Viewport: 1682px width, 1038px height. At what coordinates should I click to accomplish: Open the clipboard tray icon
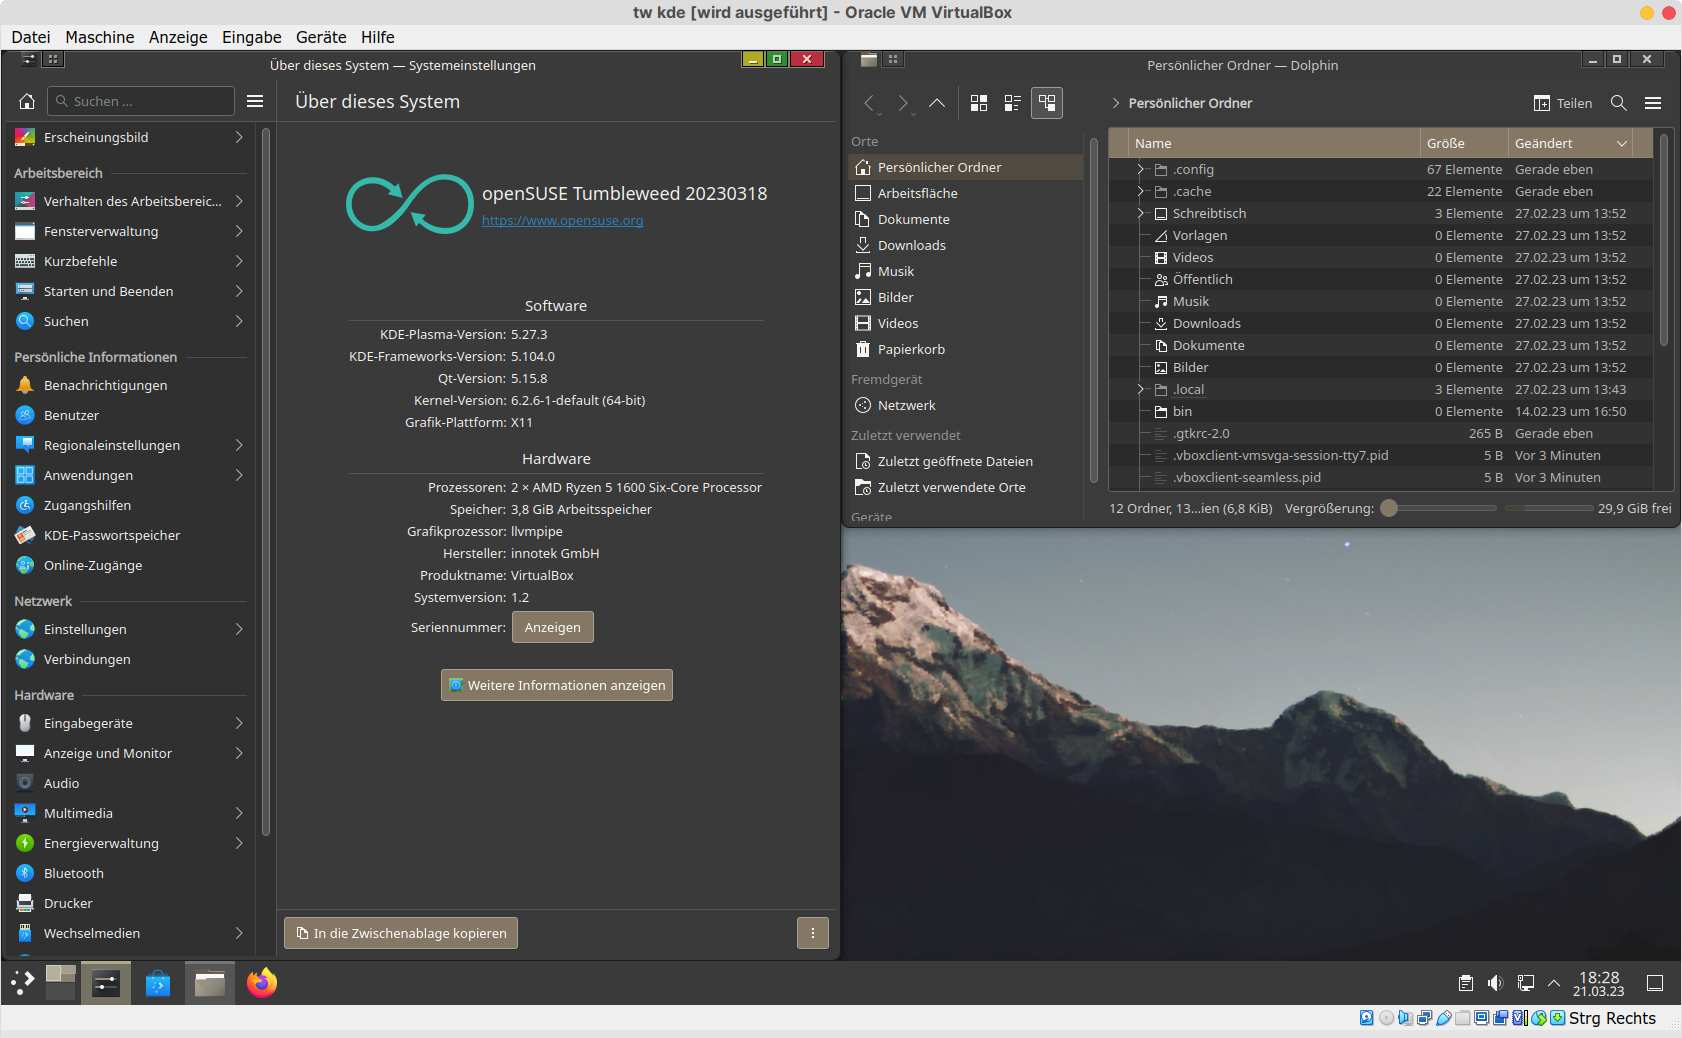click(1466, 983)
